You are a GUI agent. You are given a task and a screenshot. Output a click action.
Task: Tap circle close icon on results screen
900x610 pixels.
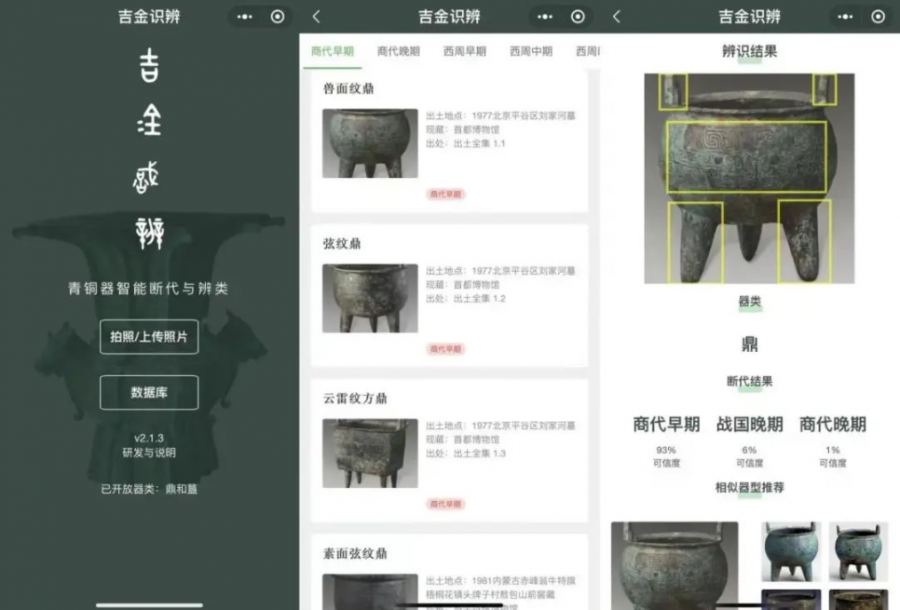(x=878, y=17)
